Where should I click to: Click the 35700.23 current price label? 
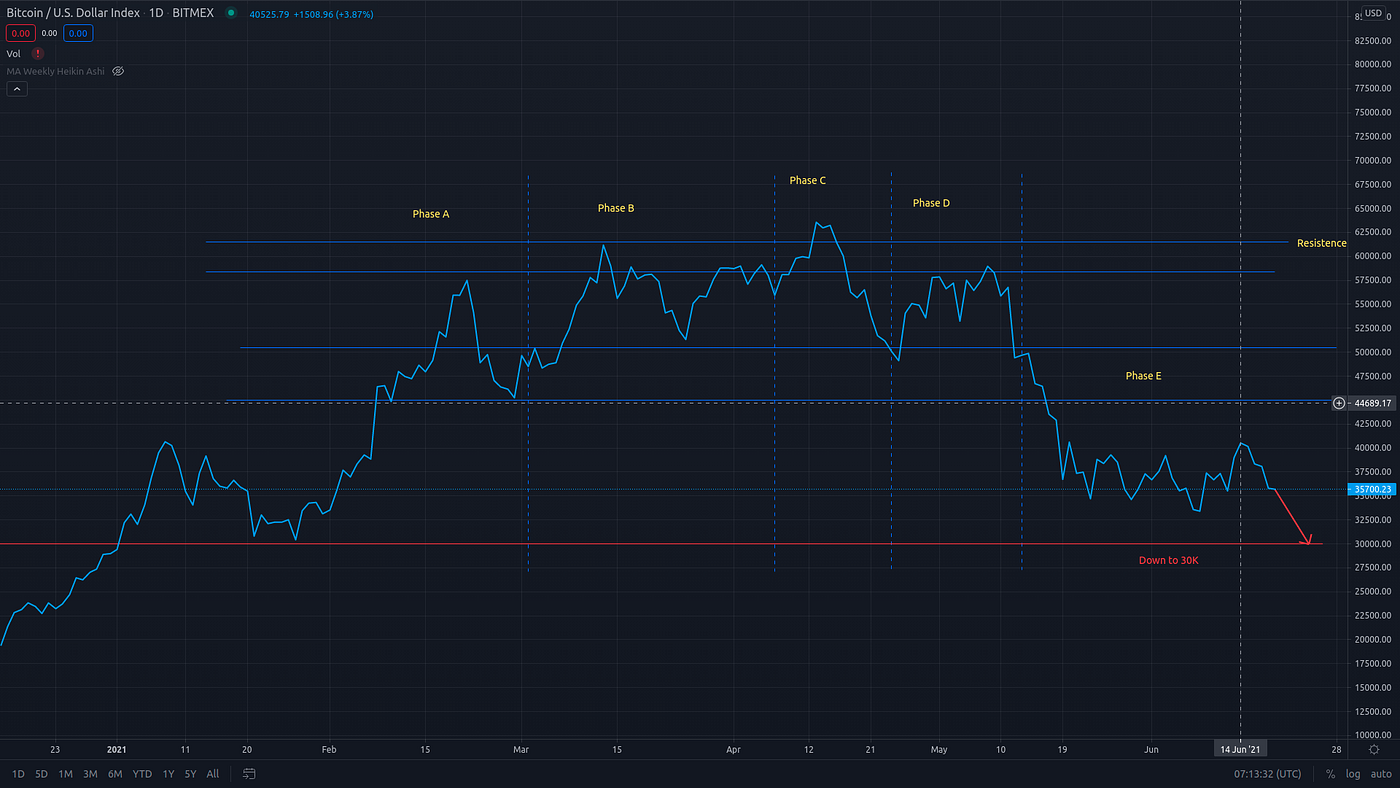coord(1371,489)
